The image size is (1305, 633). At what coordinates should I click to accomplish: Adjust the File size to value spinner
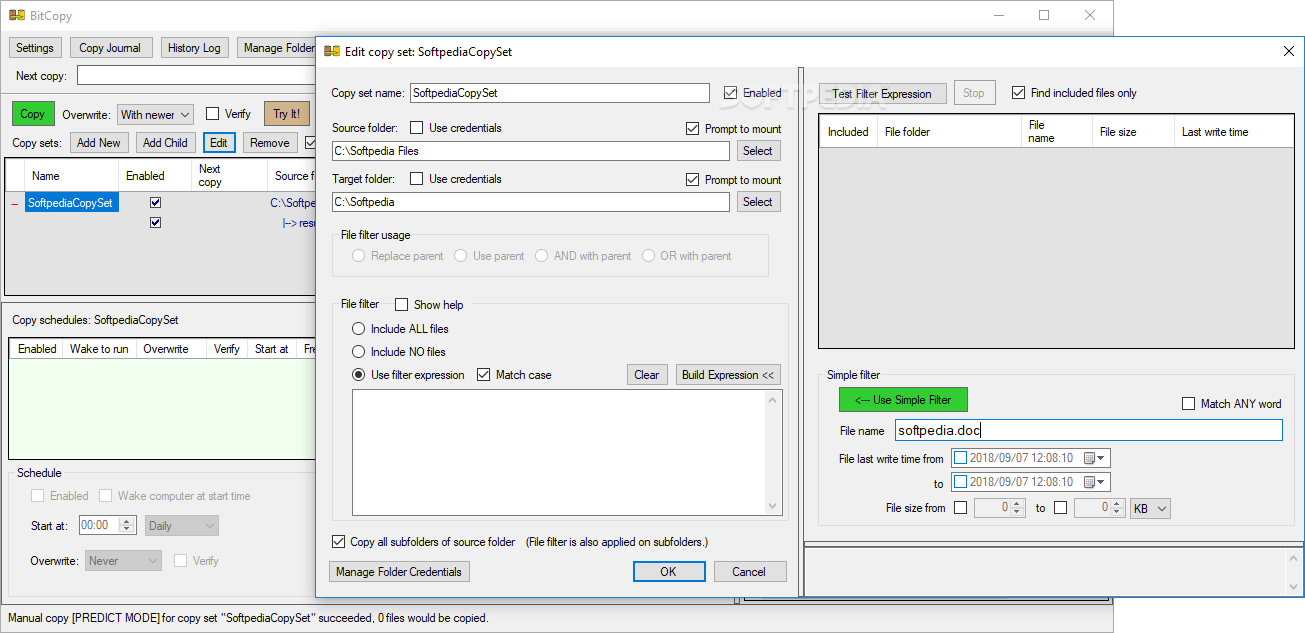tap(1119, 508)
